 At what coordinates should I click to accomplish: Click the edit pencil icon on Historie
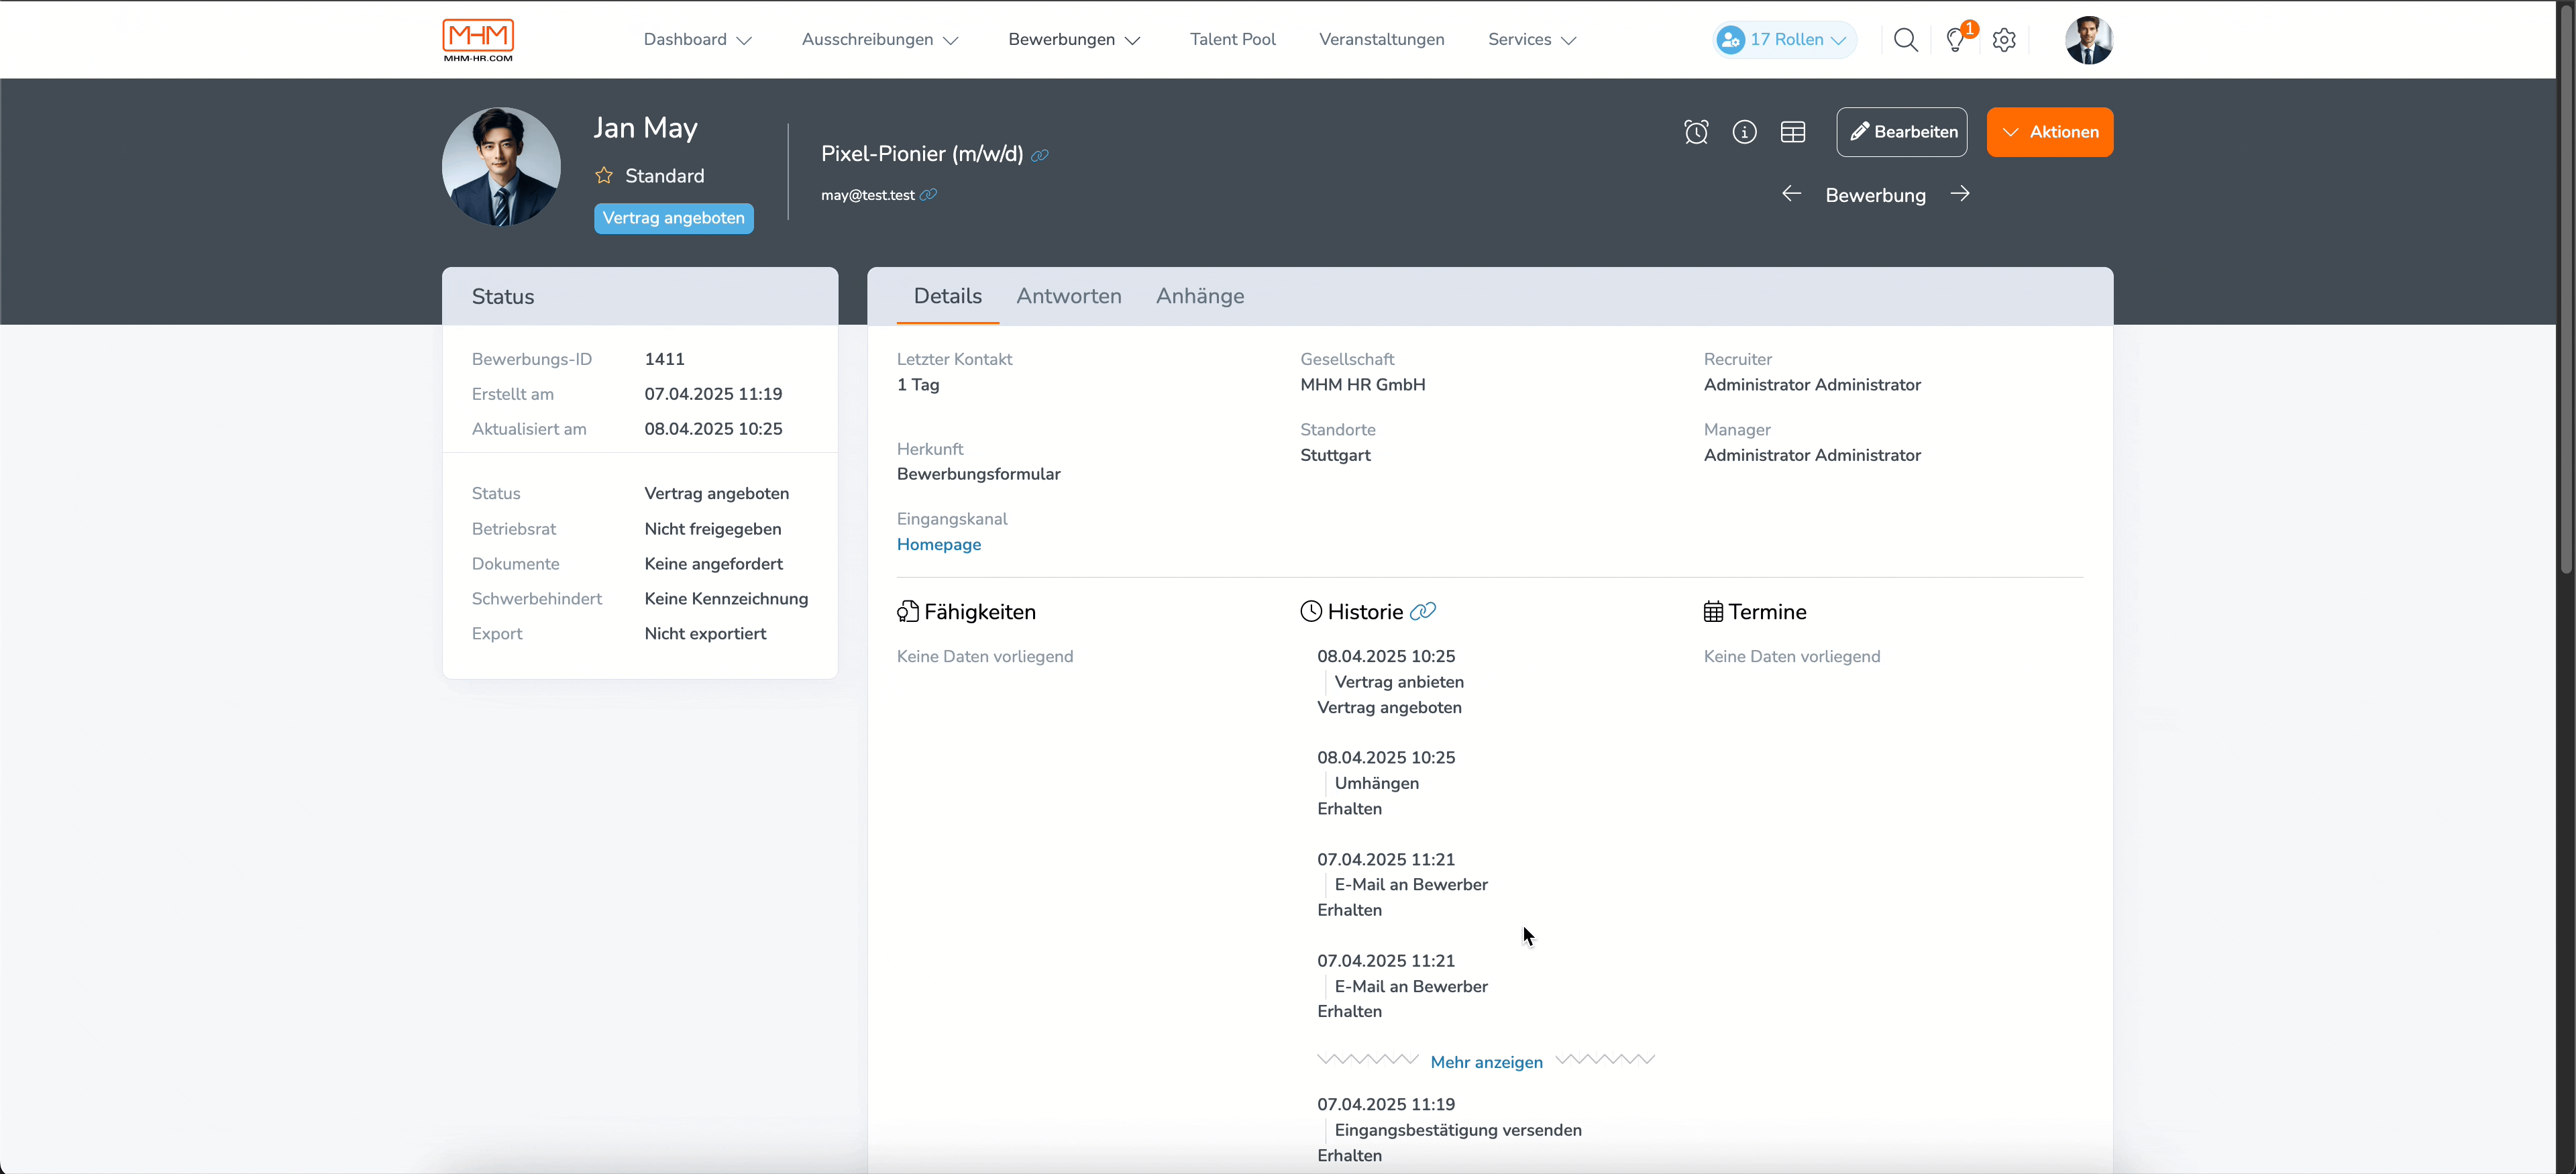[1423, 610]
